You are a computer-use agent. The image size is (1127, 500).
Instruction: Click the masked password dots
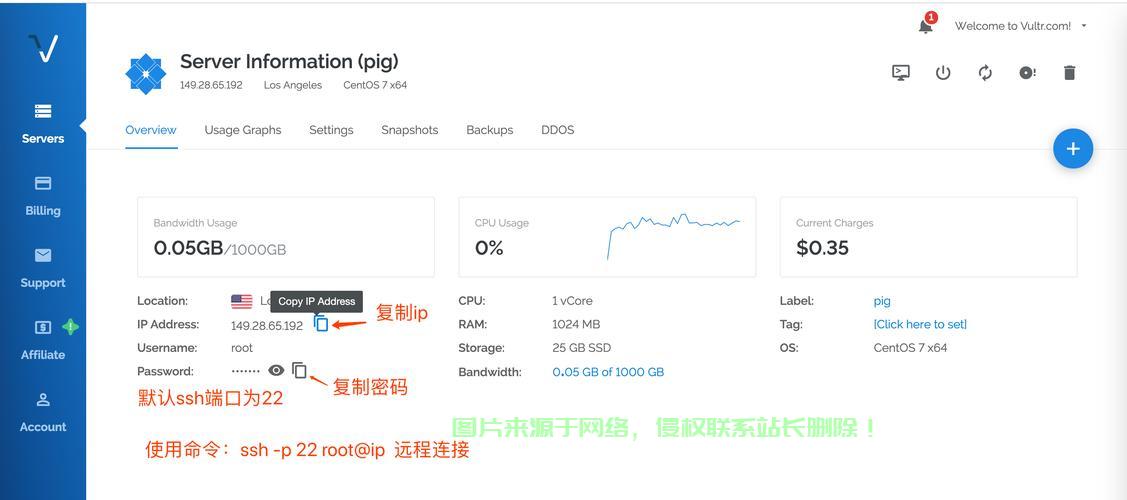tap(246, 371)
